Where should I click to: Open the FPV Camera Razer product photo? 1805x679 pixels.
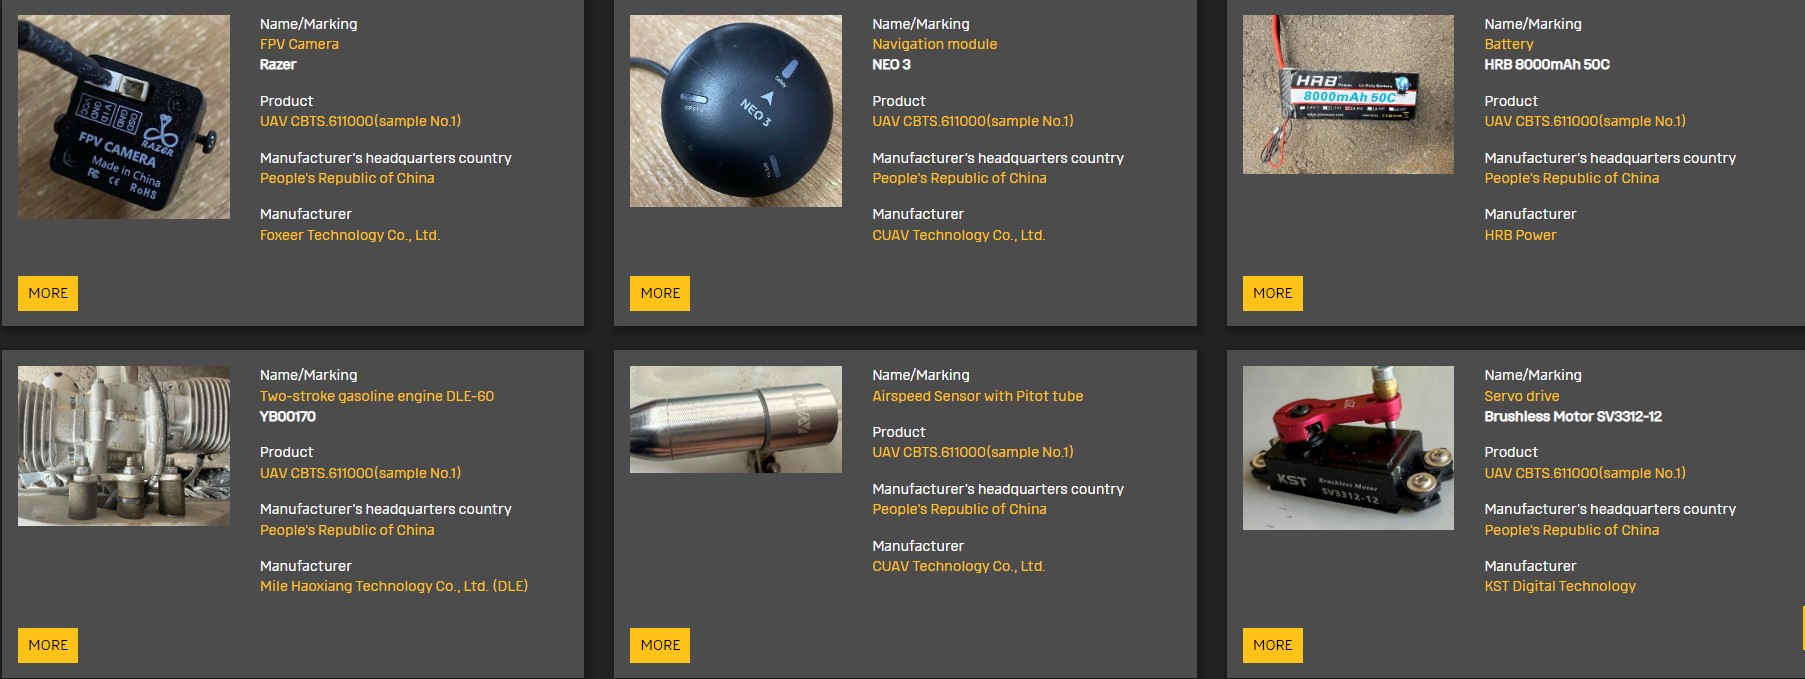[124, 117]
